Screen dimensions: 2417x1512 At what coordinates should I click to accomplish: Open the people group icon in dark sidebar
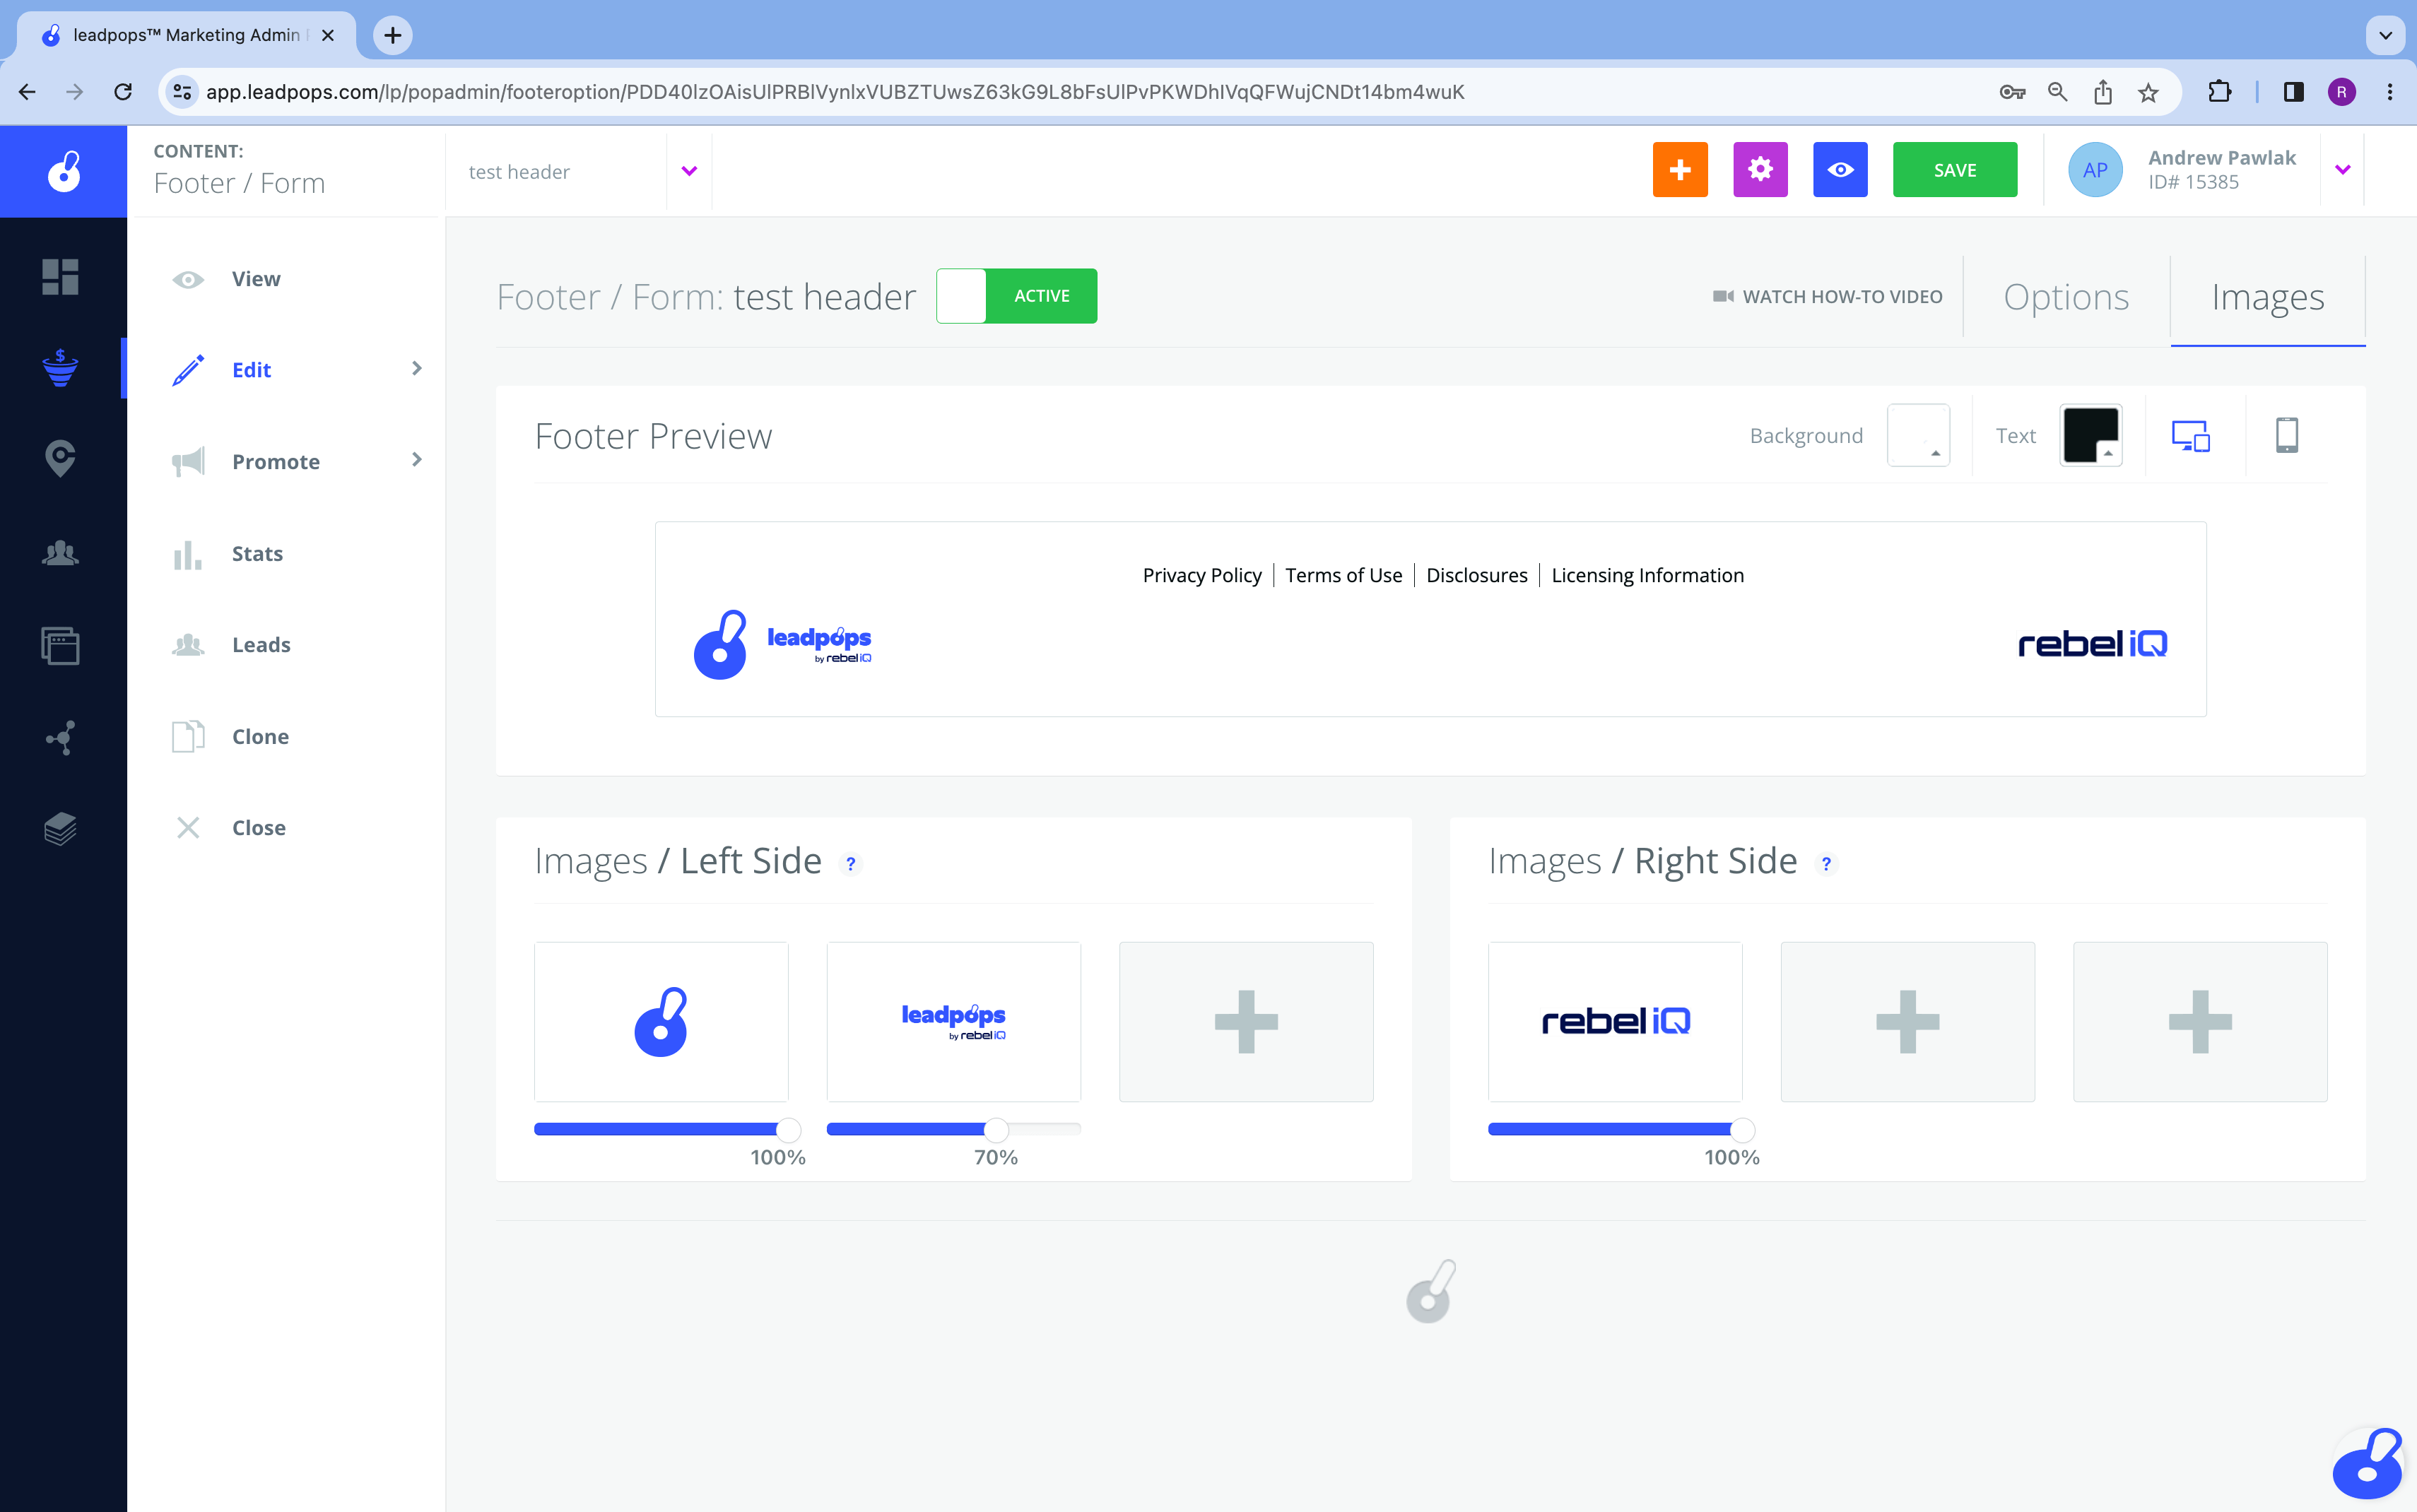[60, 552]
